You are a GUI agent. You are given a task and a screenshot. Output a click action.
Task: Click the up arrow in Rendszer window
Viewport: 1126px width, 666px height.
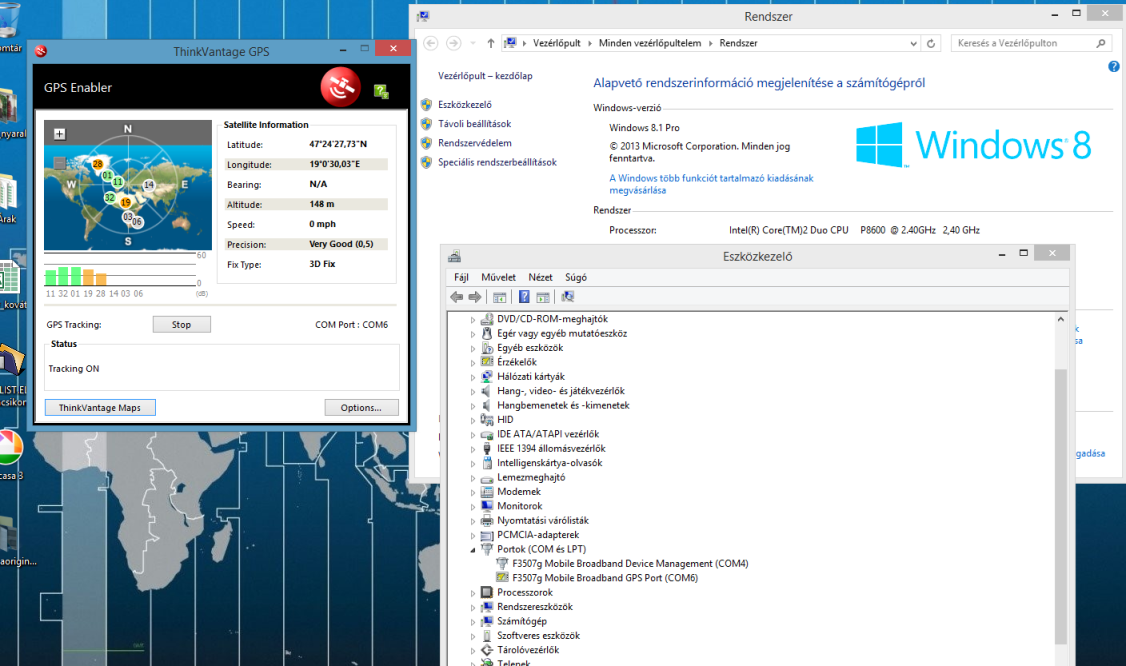tap(490, 43)
